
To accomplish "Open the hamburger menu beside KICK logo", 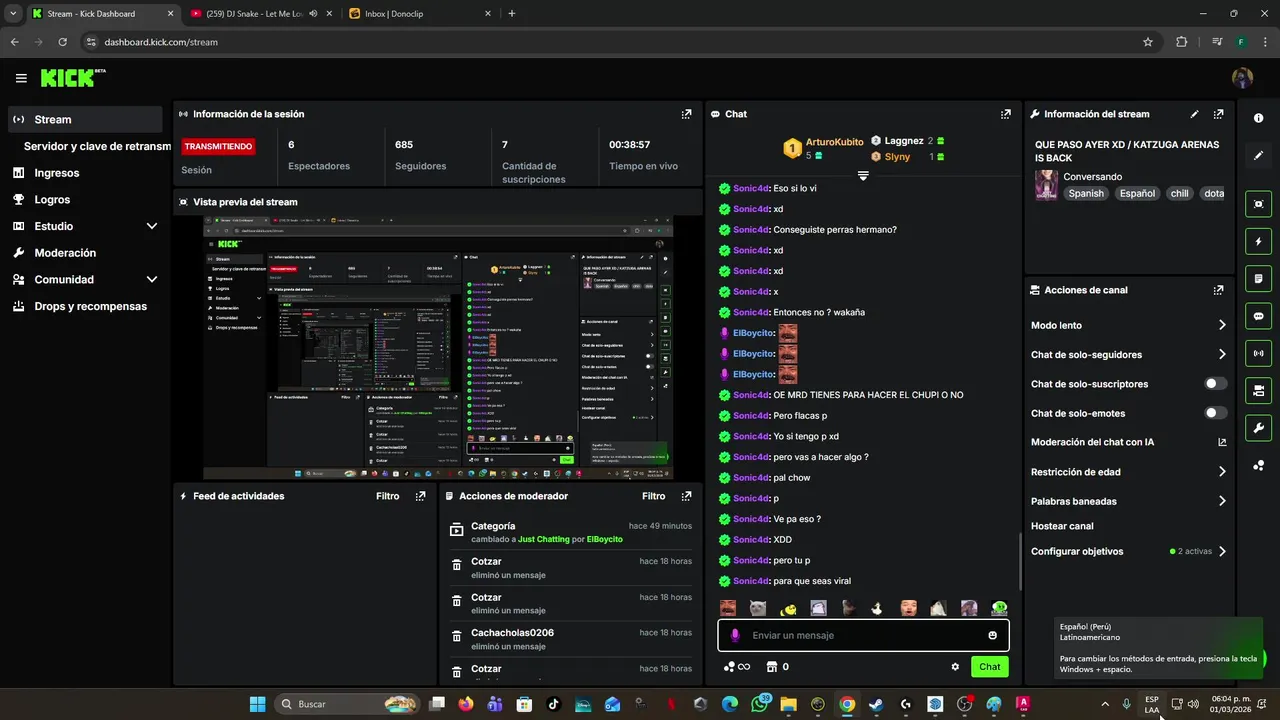I will (21, 78).
